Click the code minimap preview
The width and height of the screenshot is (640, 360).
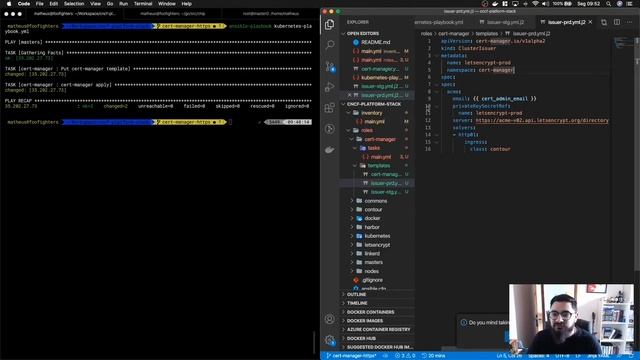coord(623,42)
